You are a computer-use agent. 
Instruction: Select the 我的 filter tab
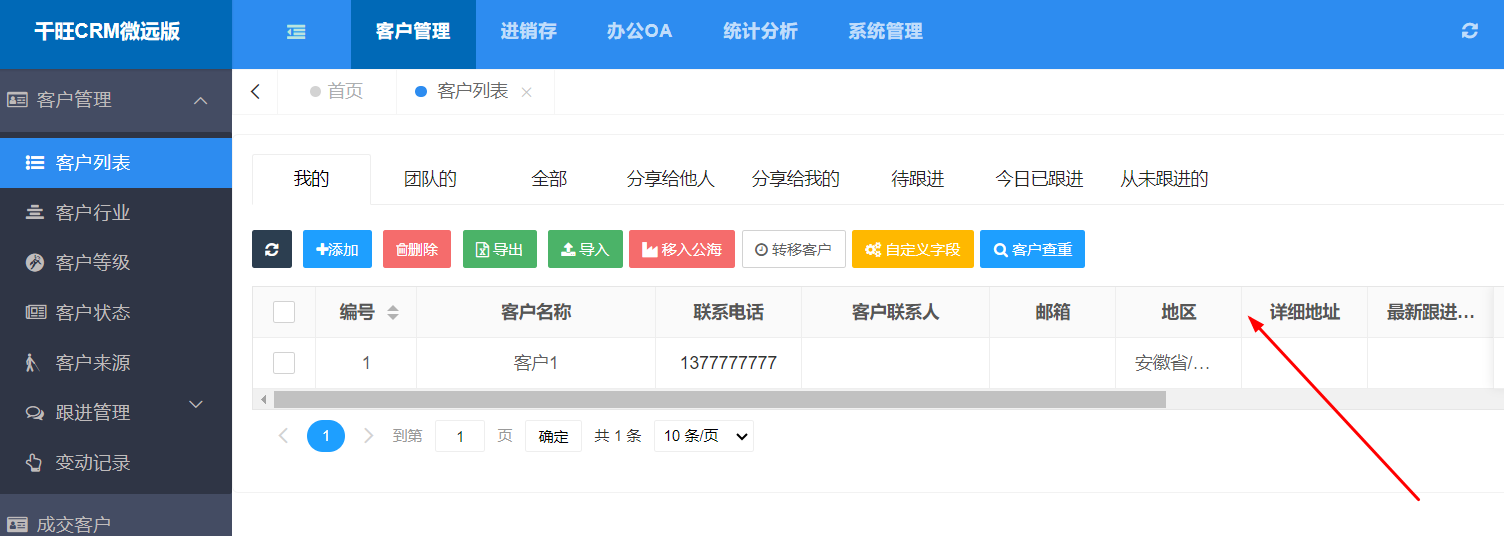pyautogui.click(x=311, y=179)
